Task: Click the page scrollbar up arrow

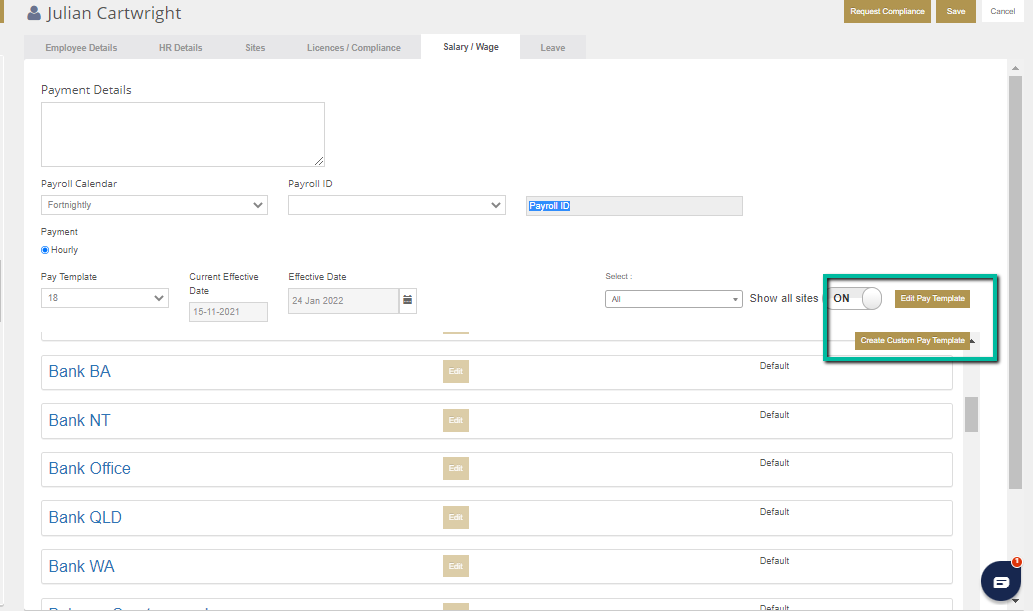Action: 1015,68
